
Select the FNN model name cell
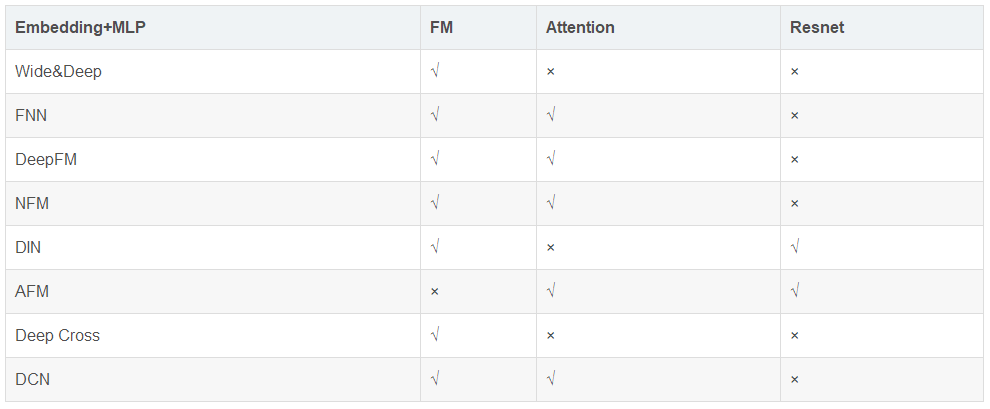tap(31, 116)
